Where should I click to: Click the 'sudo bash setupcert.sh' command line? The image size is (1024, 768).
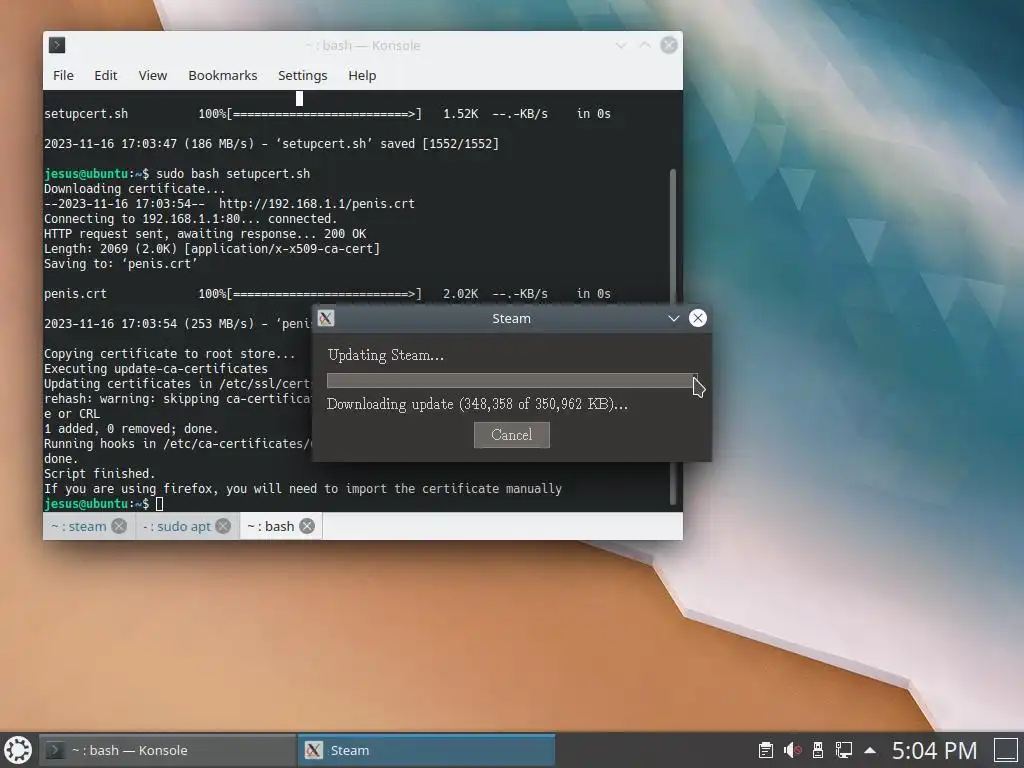click(232, 174)
